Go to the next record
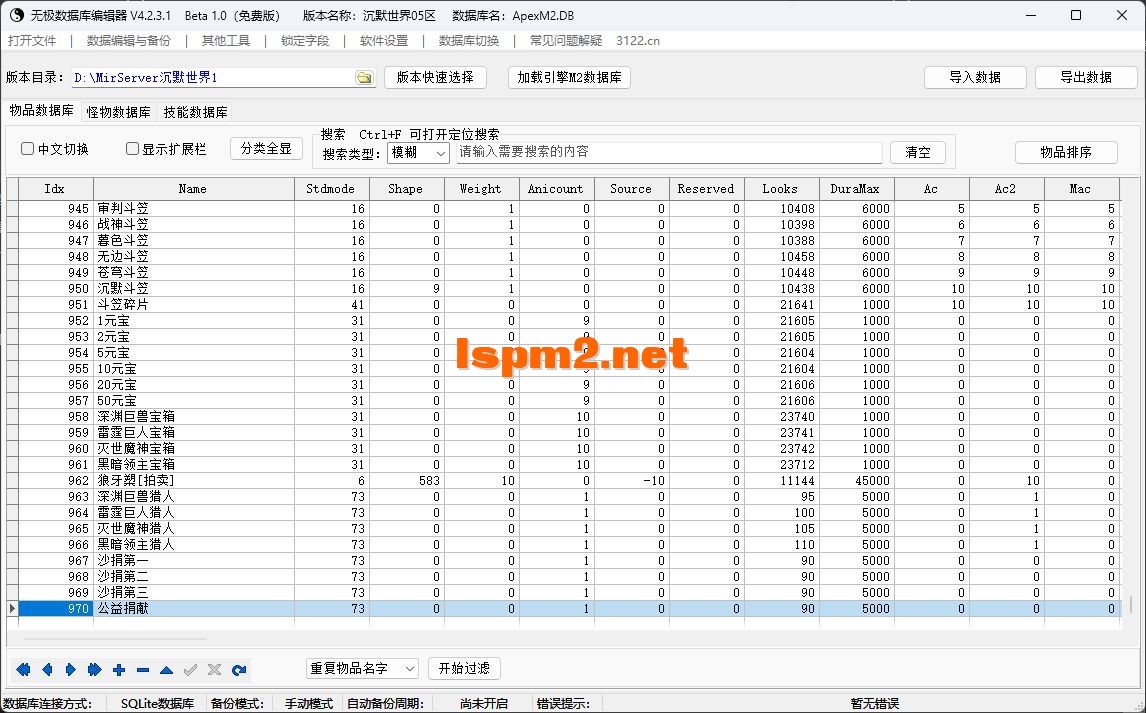 70,669
